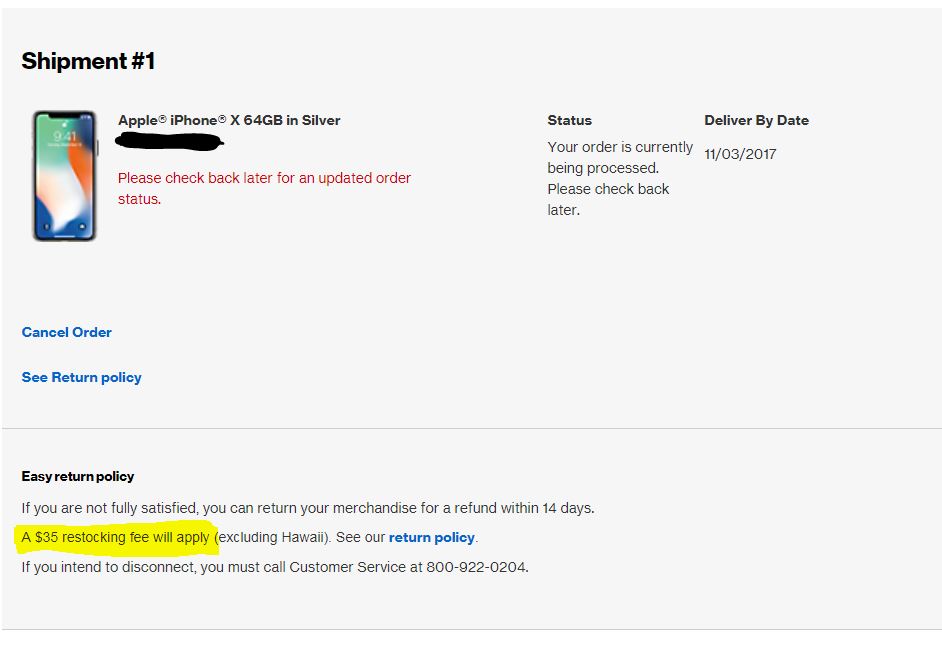
Task: Click the order being processed status text
Action: (x=620, y=157)
